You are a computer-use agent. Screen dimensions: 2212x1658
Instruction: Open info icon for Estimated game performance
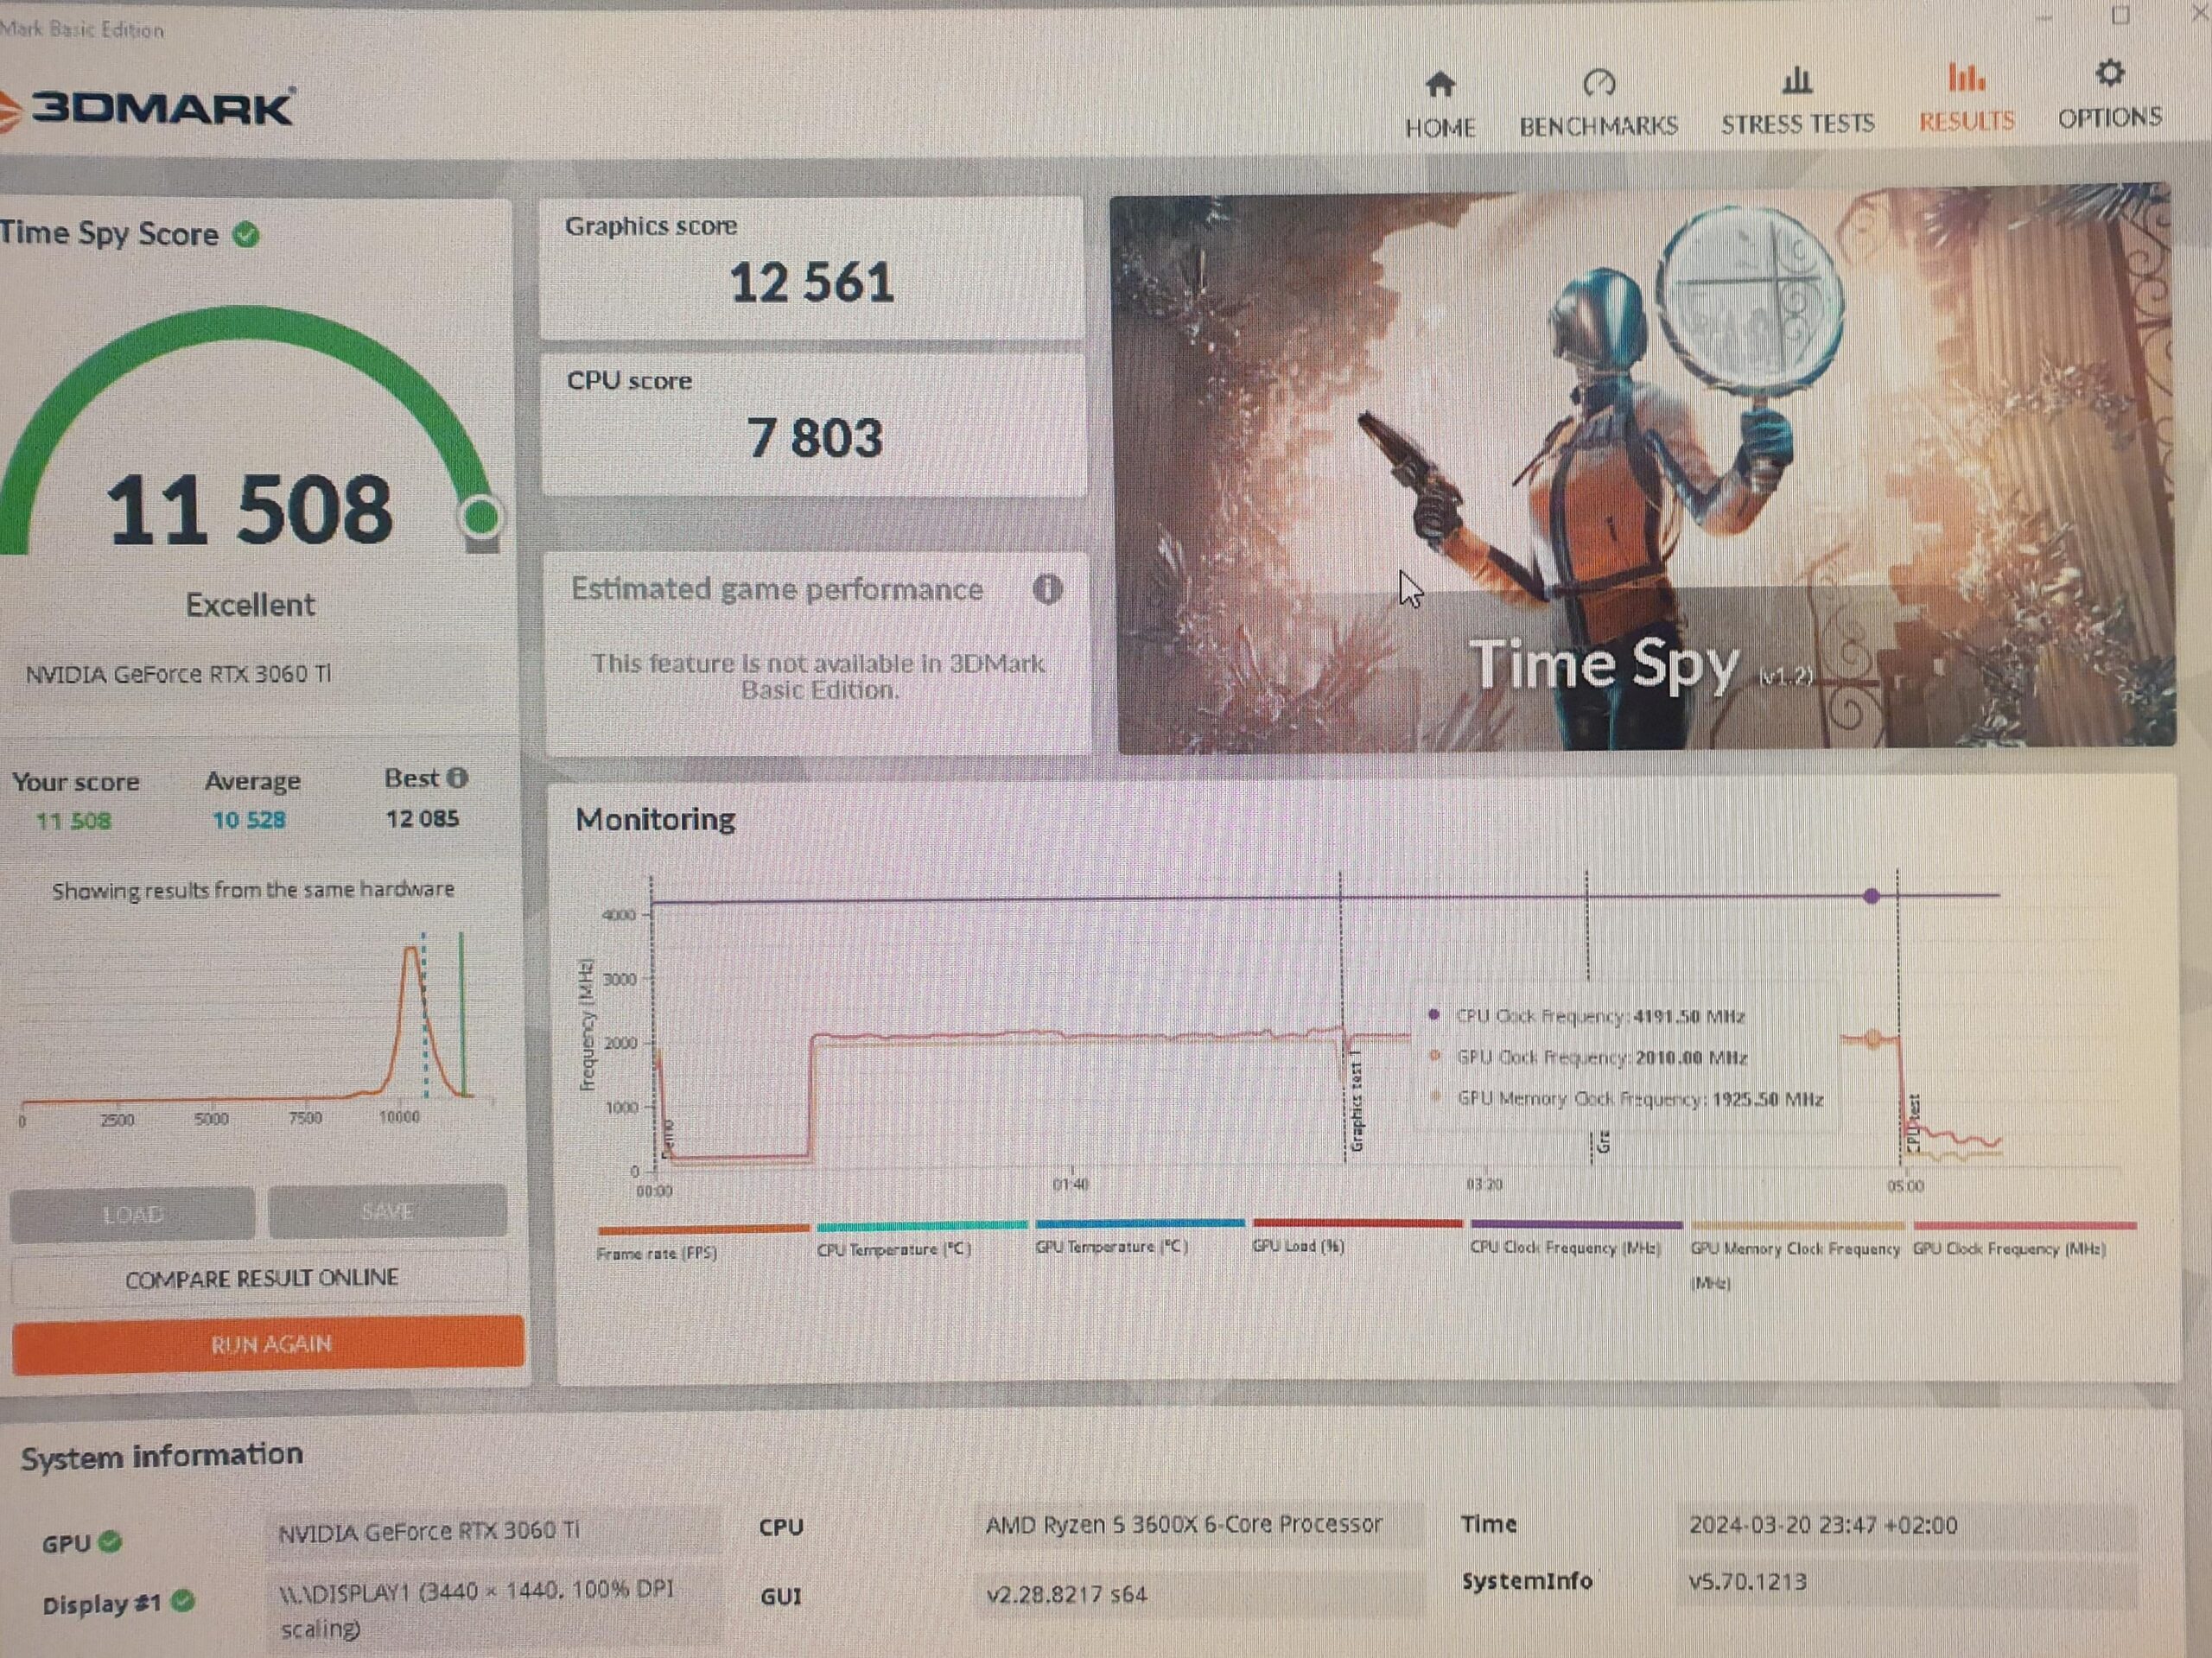click(1047, 589)
